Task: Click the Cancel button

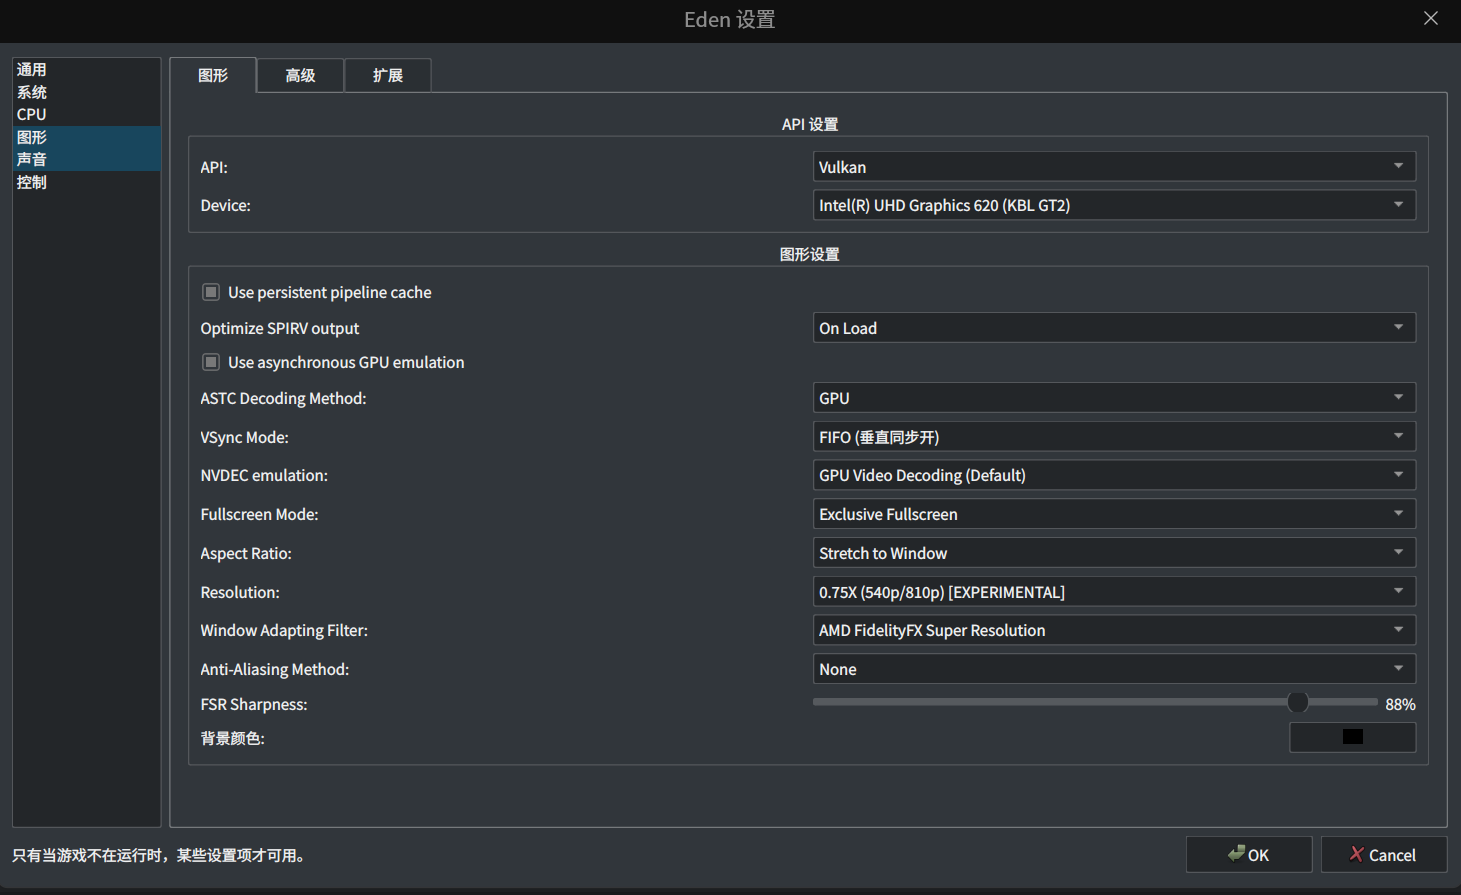Action: click(1383, 855)
